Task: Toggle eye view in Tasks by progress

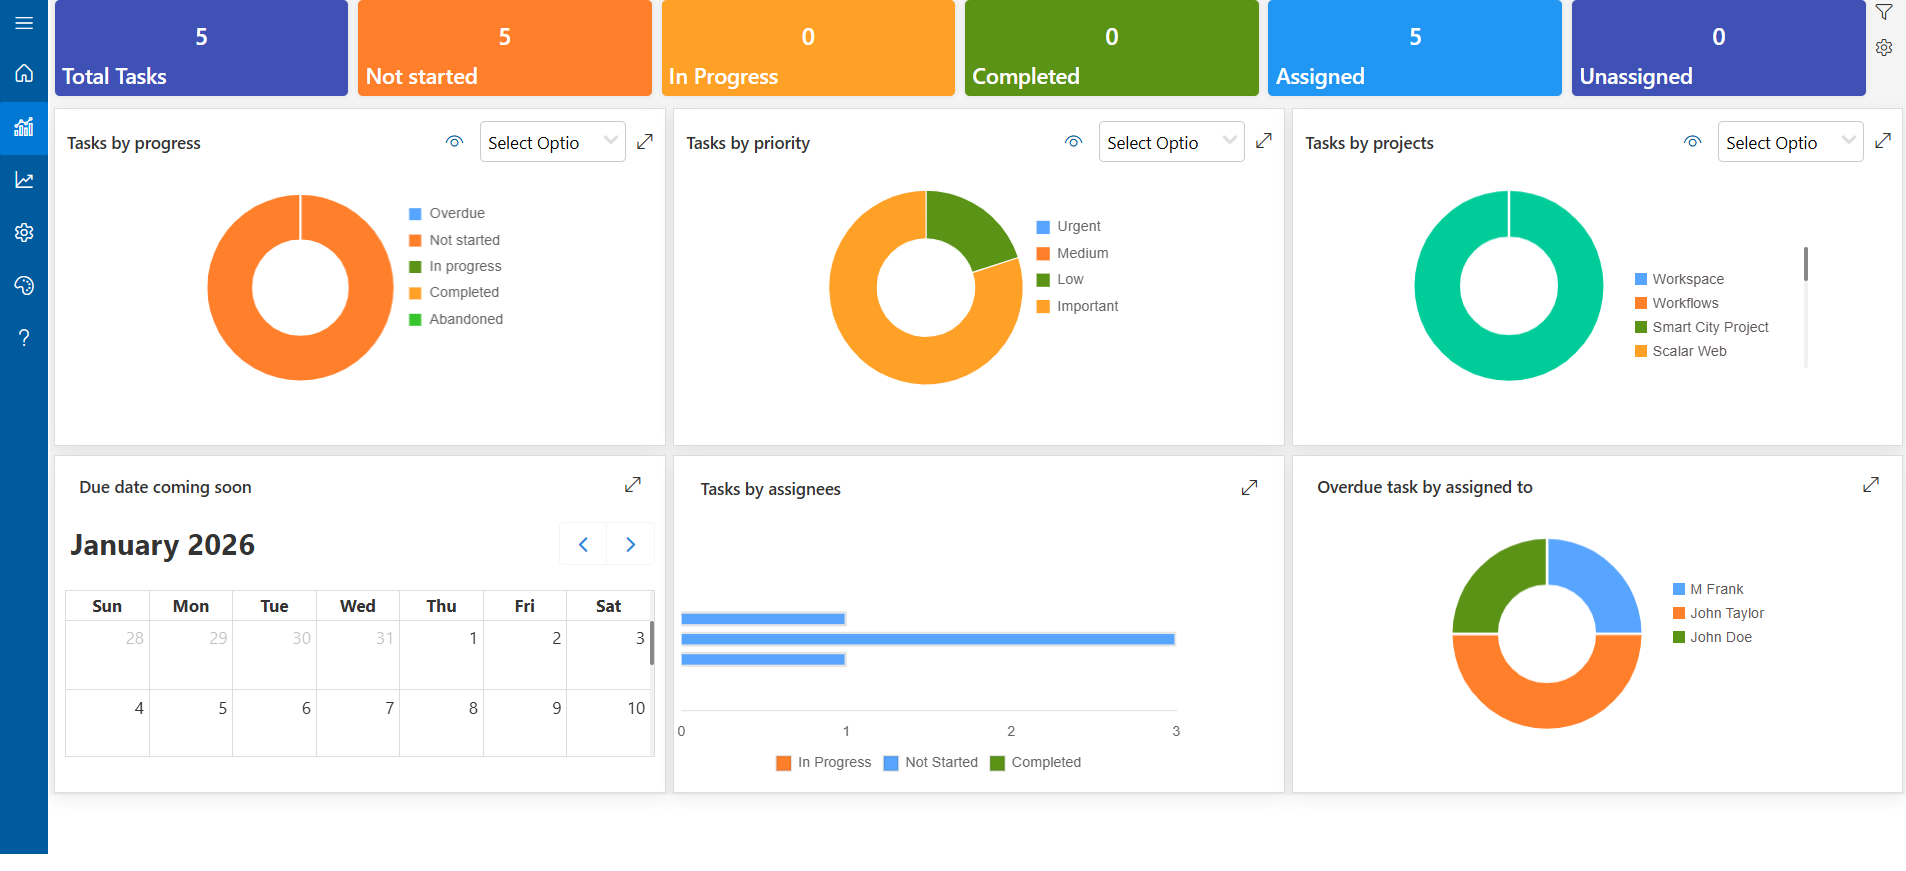Action: coord(455,142)
